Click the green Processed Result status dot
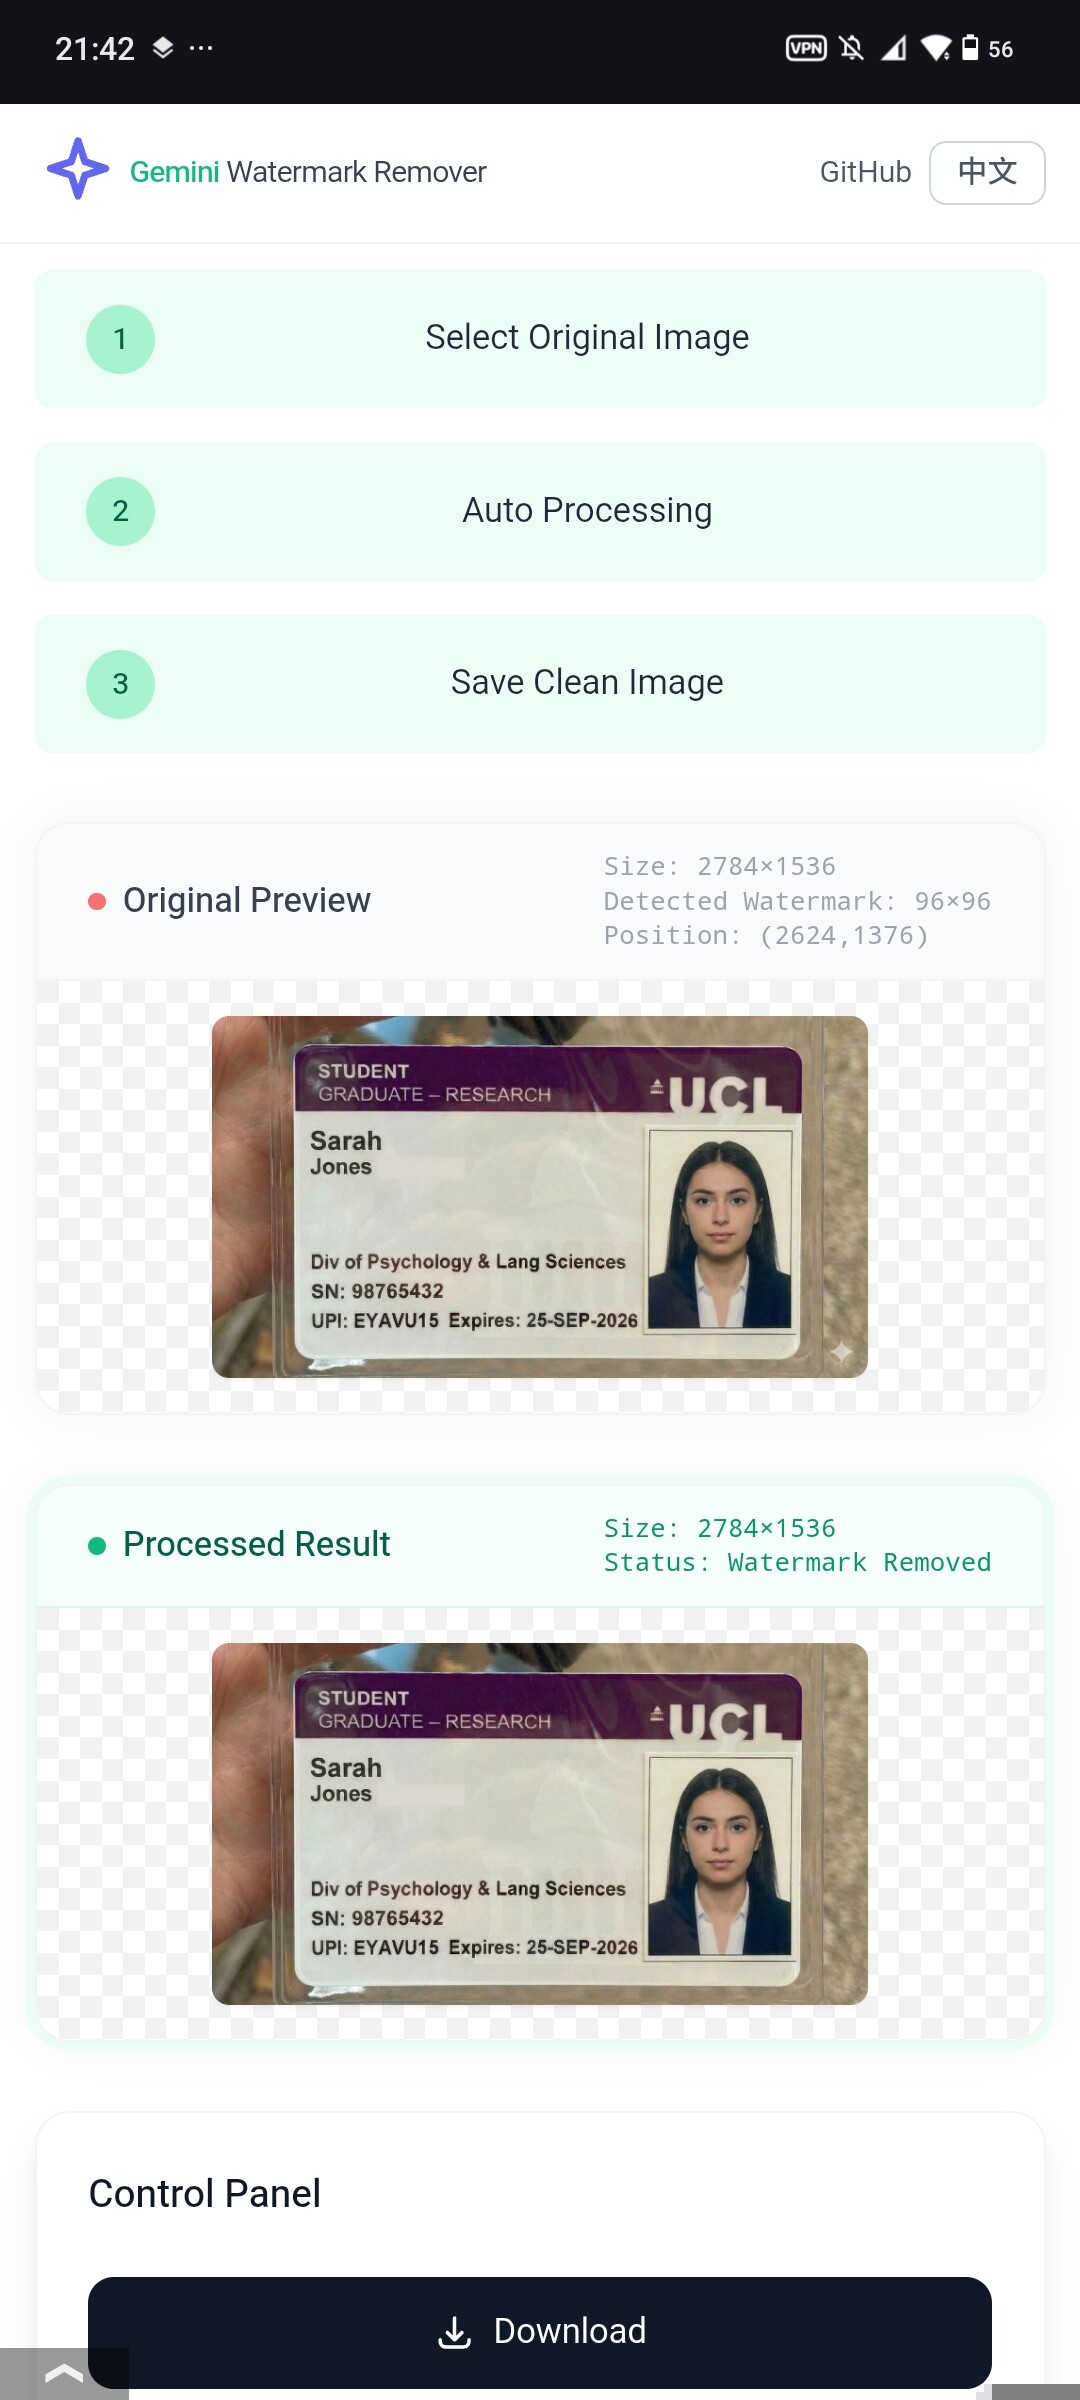The width and height of the screenshot is (1080, 2400). tap(97, 1545)
